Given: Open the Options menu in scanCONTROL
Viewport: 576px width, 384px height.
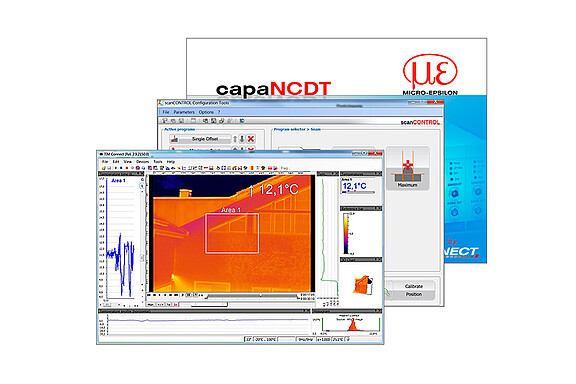Looking at the screenshot, I should click(206, 112).
